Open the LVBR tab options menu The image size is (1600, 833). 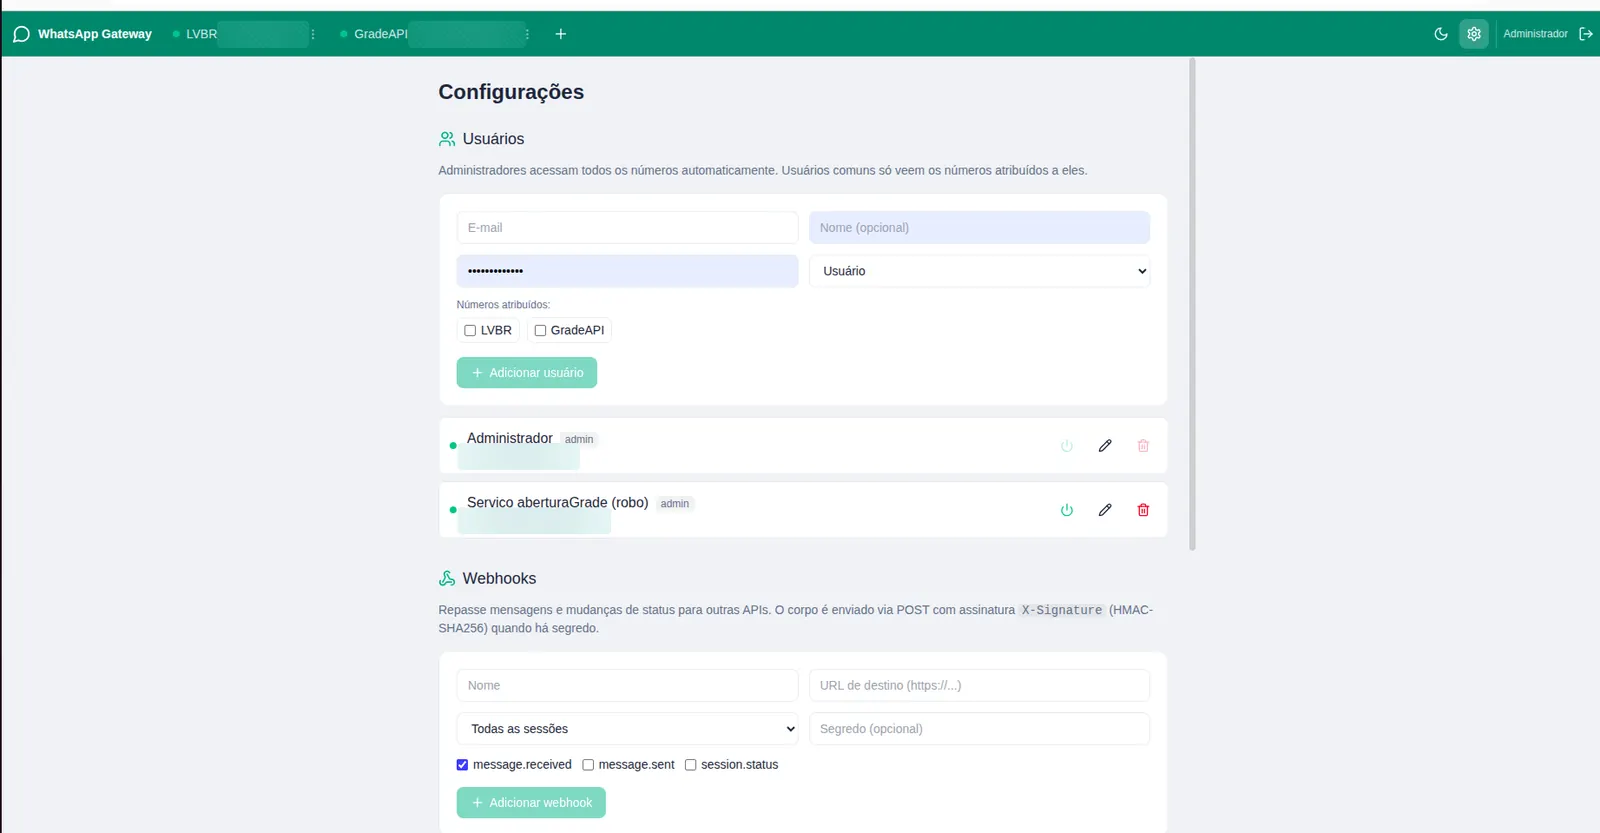pos(313,34)
